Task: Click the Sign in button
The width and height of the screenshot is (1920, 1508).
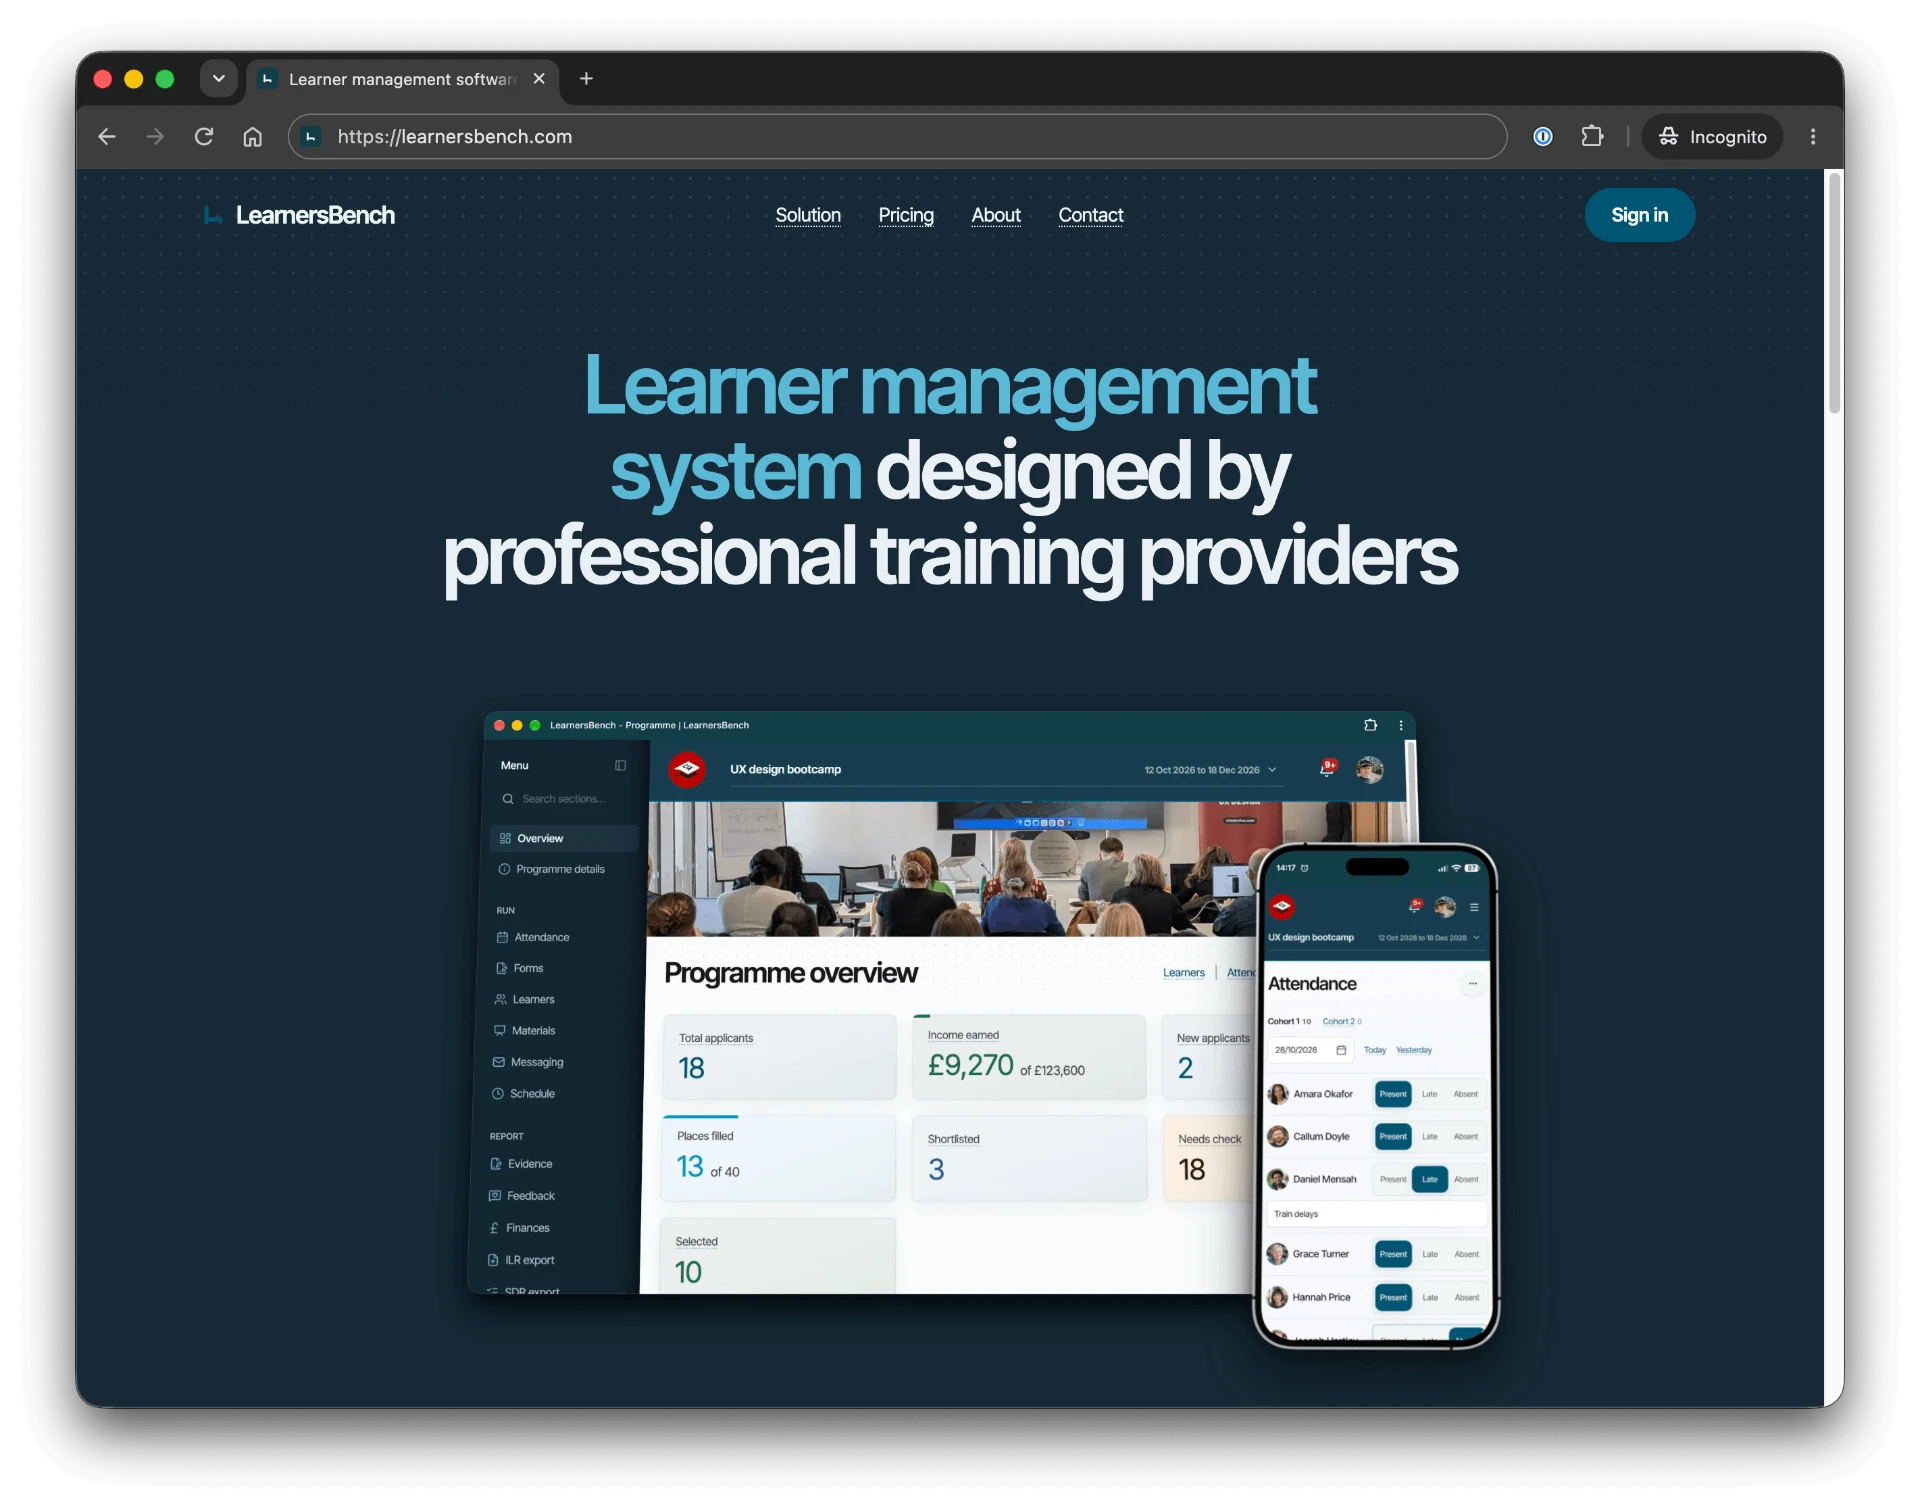Action: point(1639,215)
